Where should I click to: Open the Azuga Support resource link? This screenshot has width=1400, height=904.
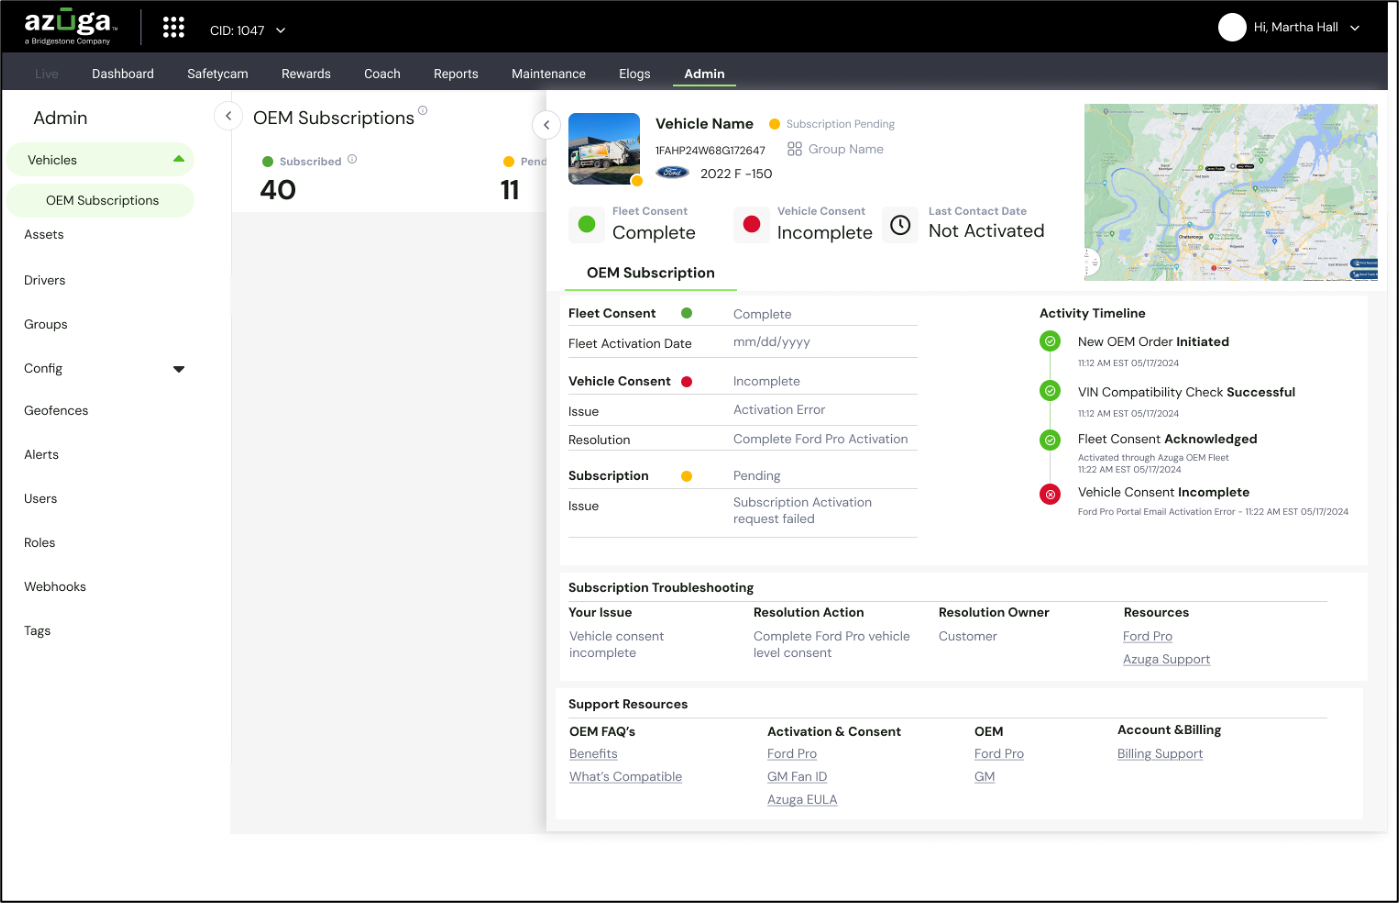[1166, 660]
